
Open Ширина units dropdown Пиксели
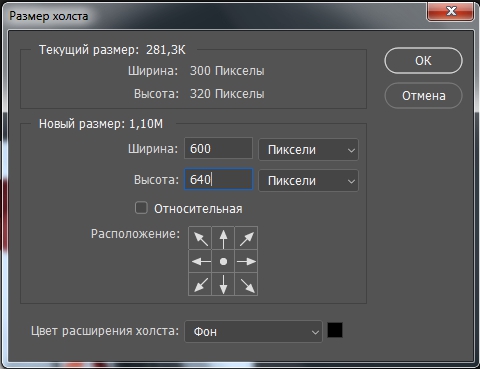(x=308, y=150)
